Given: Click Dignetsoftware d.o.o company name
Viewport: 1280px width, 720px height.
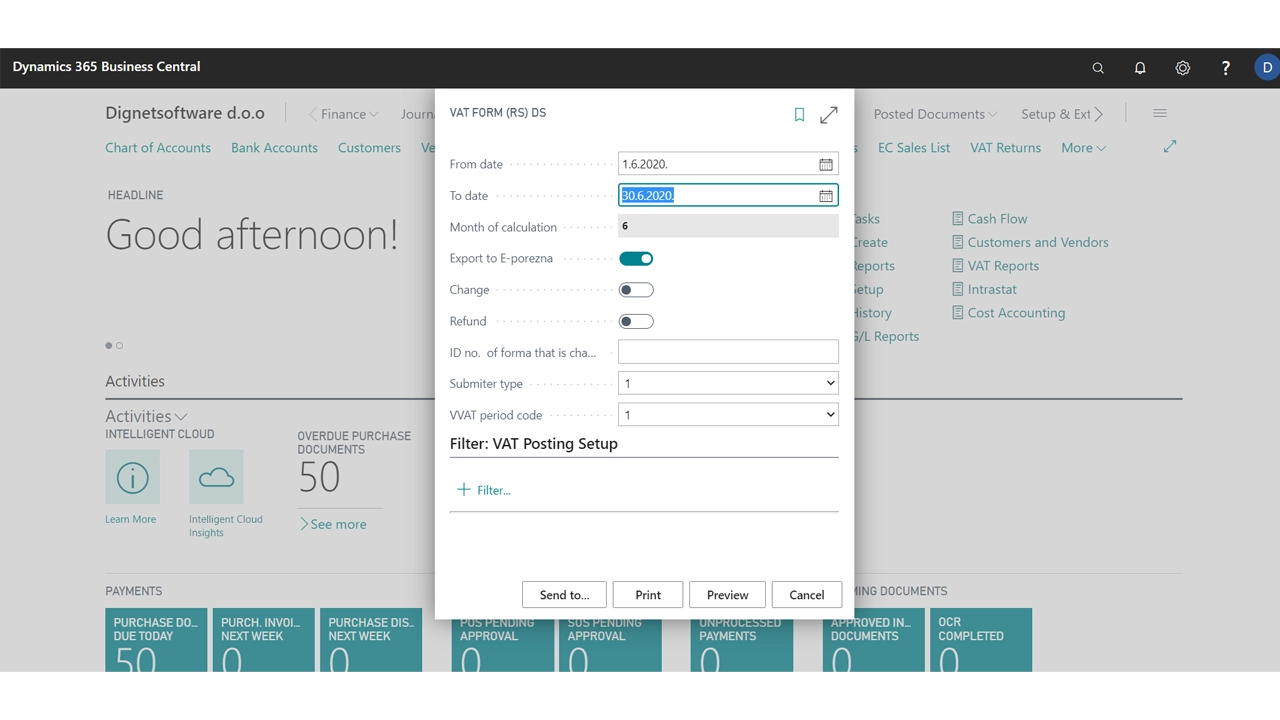Looking at the screenshot, I should pos(185,113).
